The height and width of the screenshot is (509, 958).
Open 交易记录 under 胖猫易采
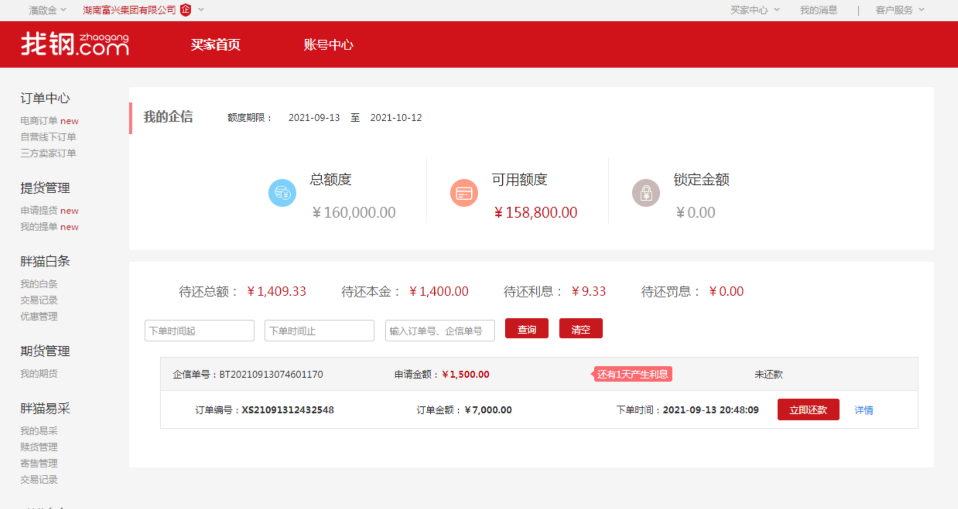pyautogui.click(x=39, y=480)
